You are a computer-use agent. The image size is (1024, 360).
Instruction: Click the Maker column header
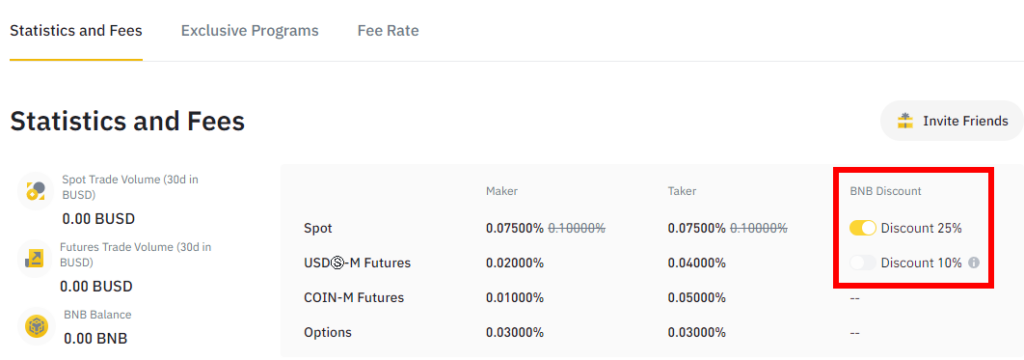pyautogui.click(x=502, y=191)
